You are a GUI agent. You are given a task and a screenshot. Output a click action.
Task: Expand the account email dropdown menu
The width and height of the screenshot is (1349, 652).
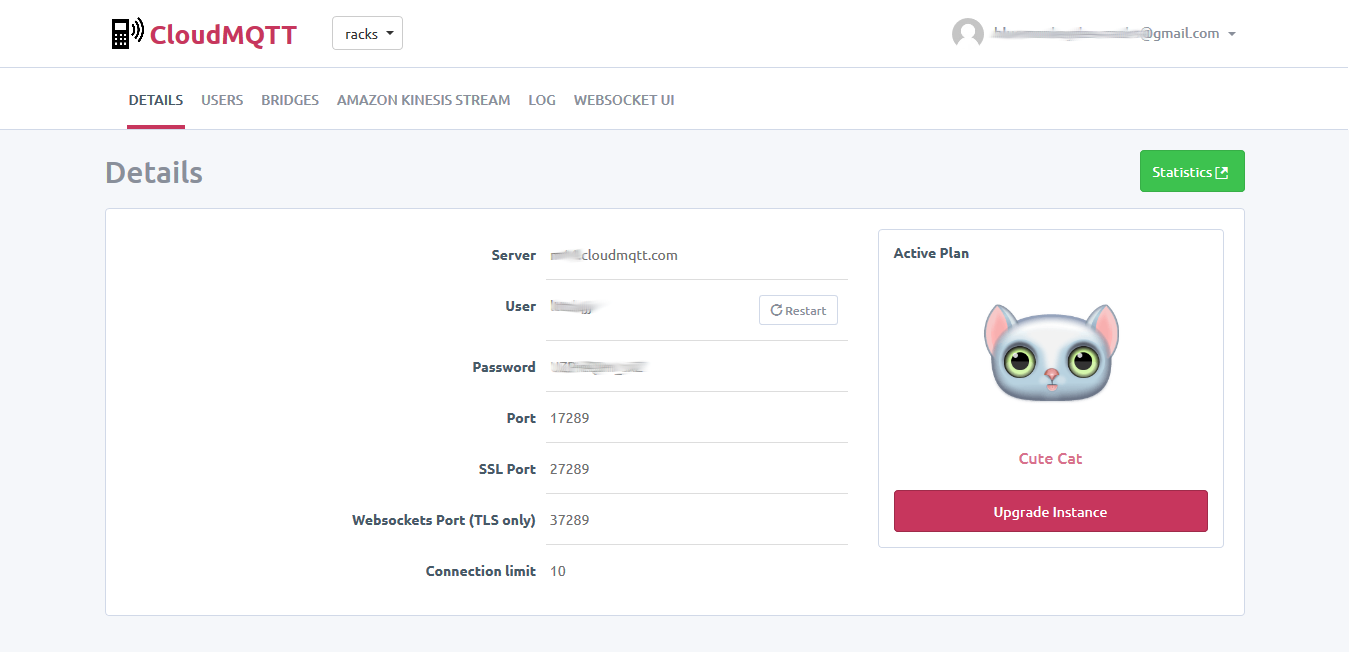[x=1231, y=34]
